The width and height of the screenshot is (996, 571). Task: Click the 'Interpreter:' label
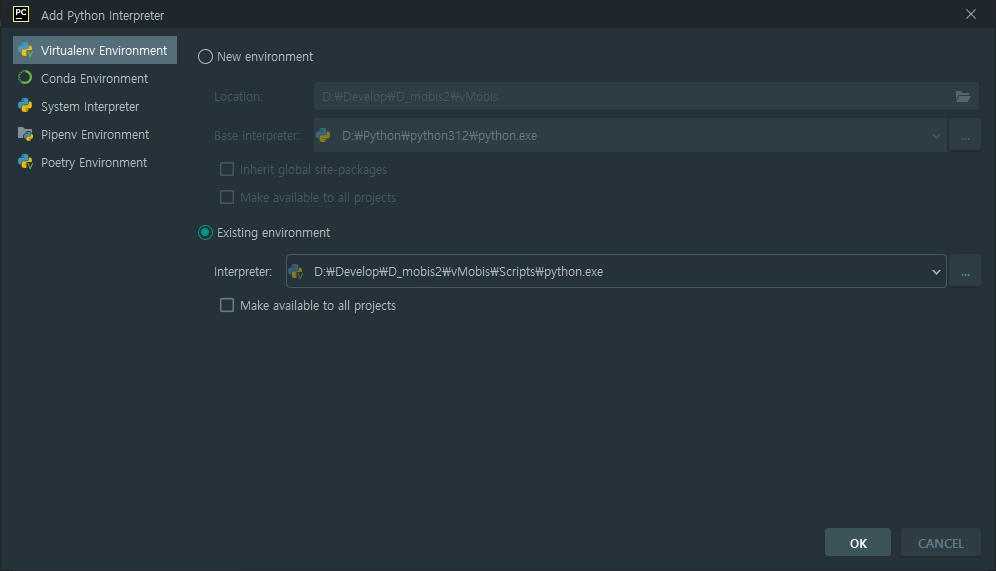(x=243, y=272)
